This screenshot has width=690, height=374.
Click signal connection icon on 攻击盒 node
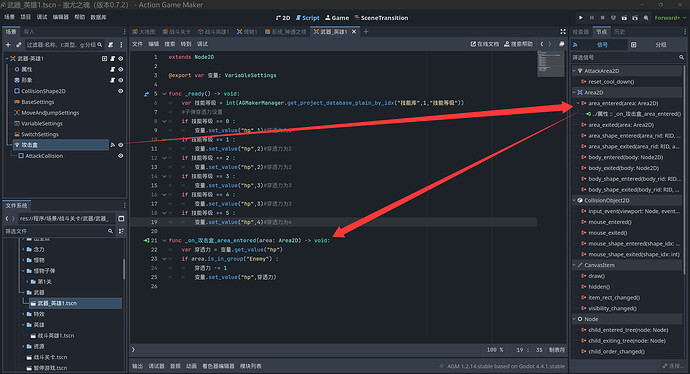(x=112, y=145)
